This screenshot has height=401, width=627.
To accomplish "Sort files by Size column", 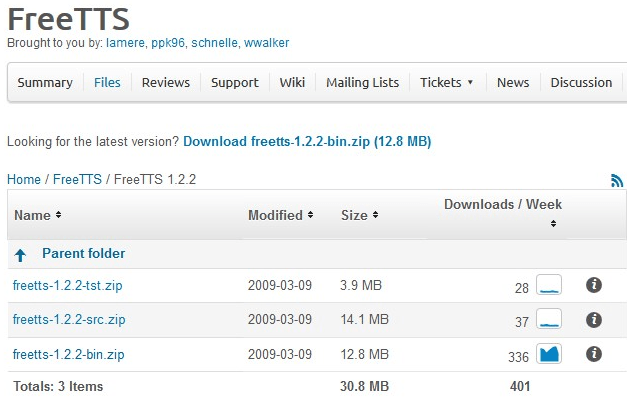I will 359,215.
